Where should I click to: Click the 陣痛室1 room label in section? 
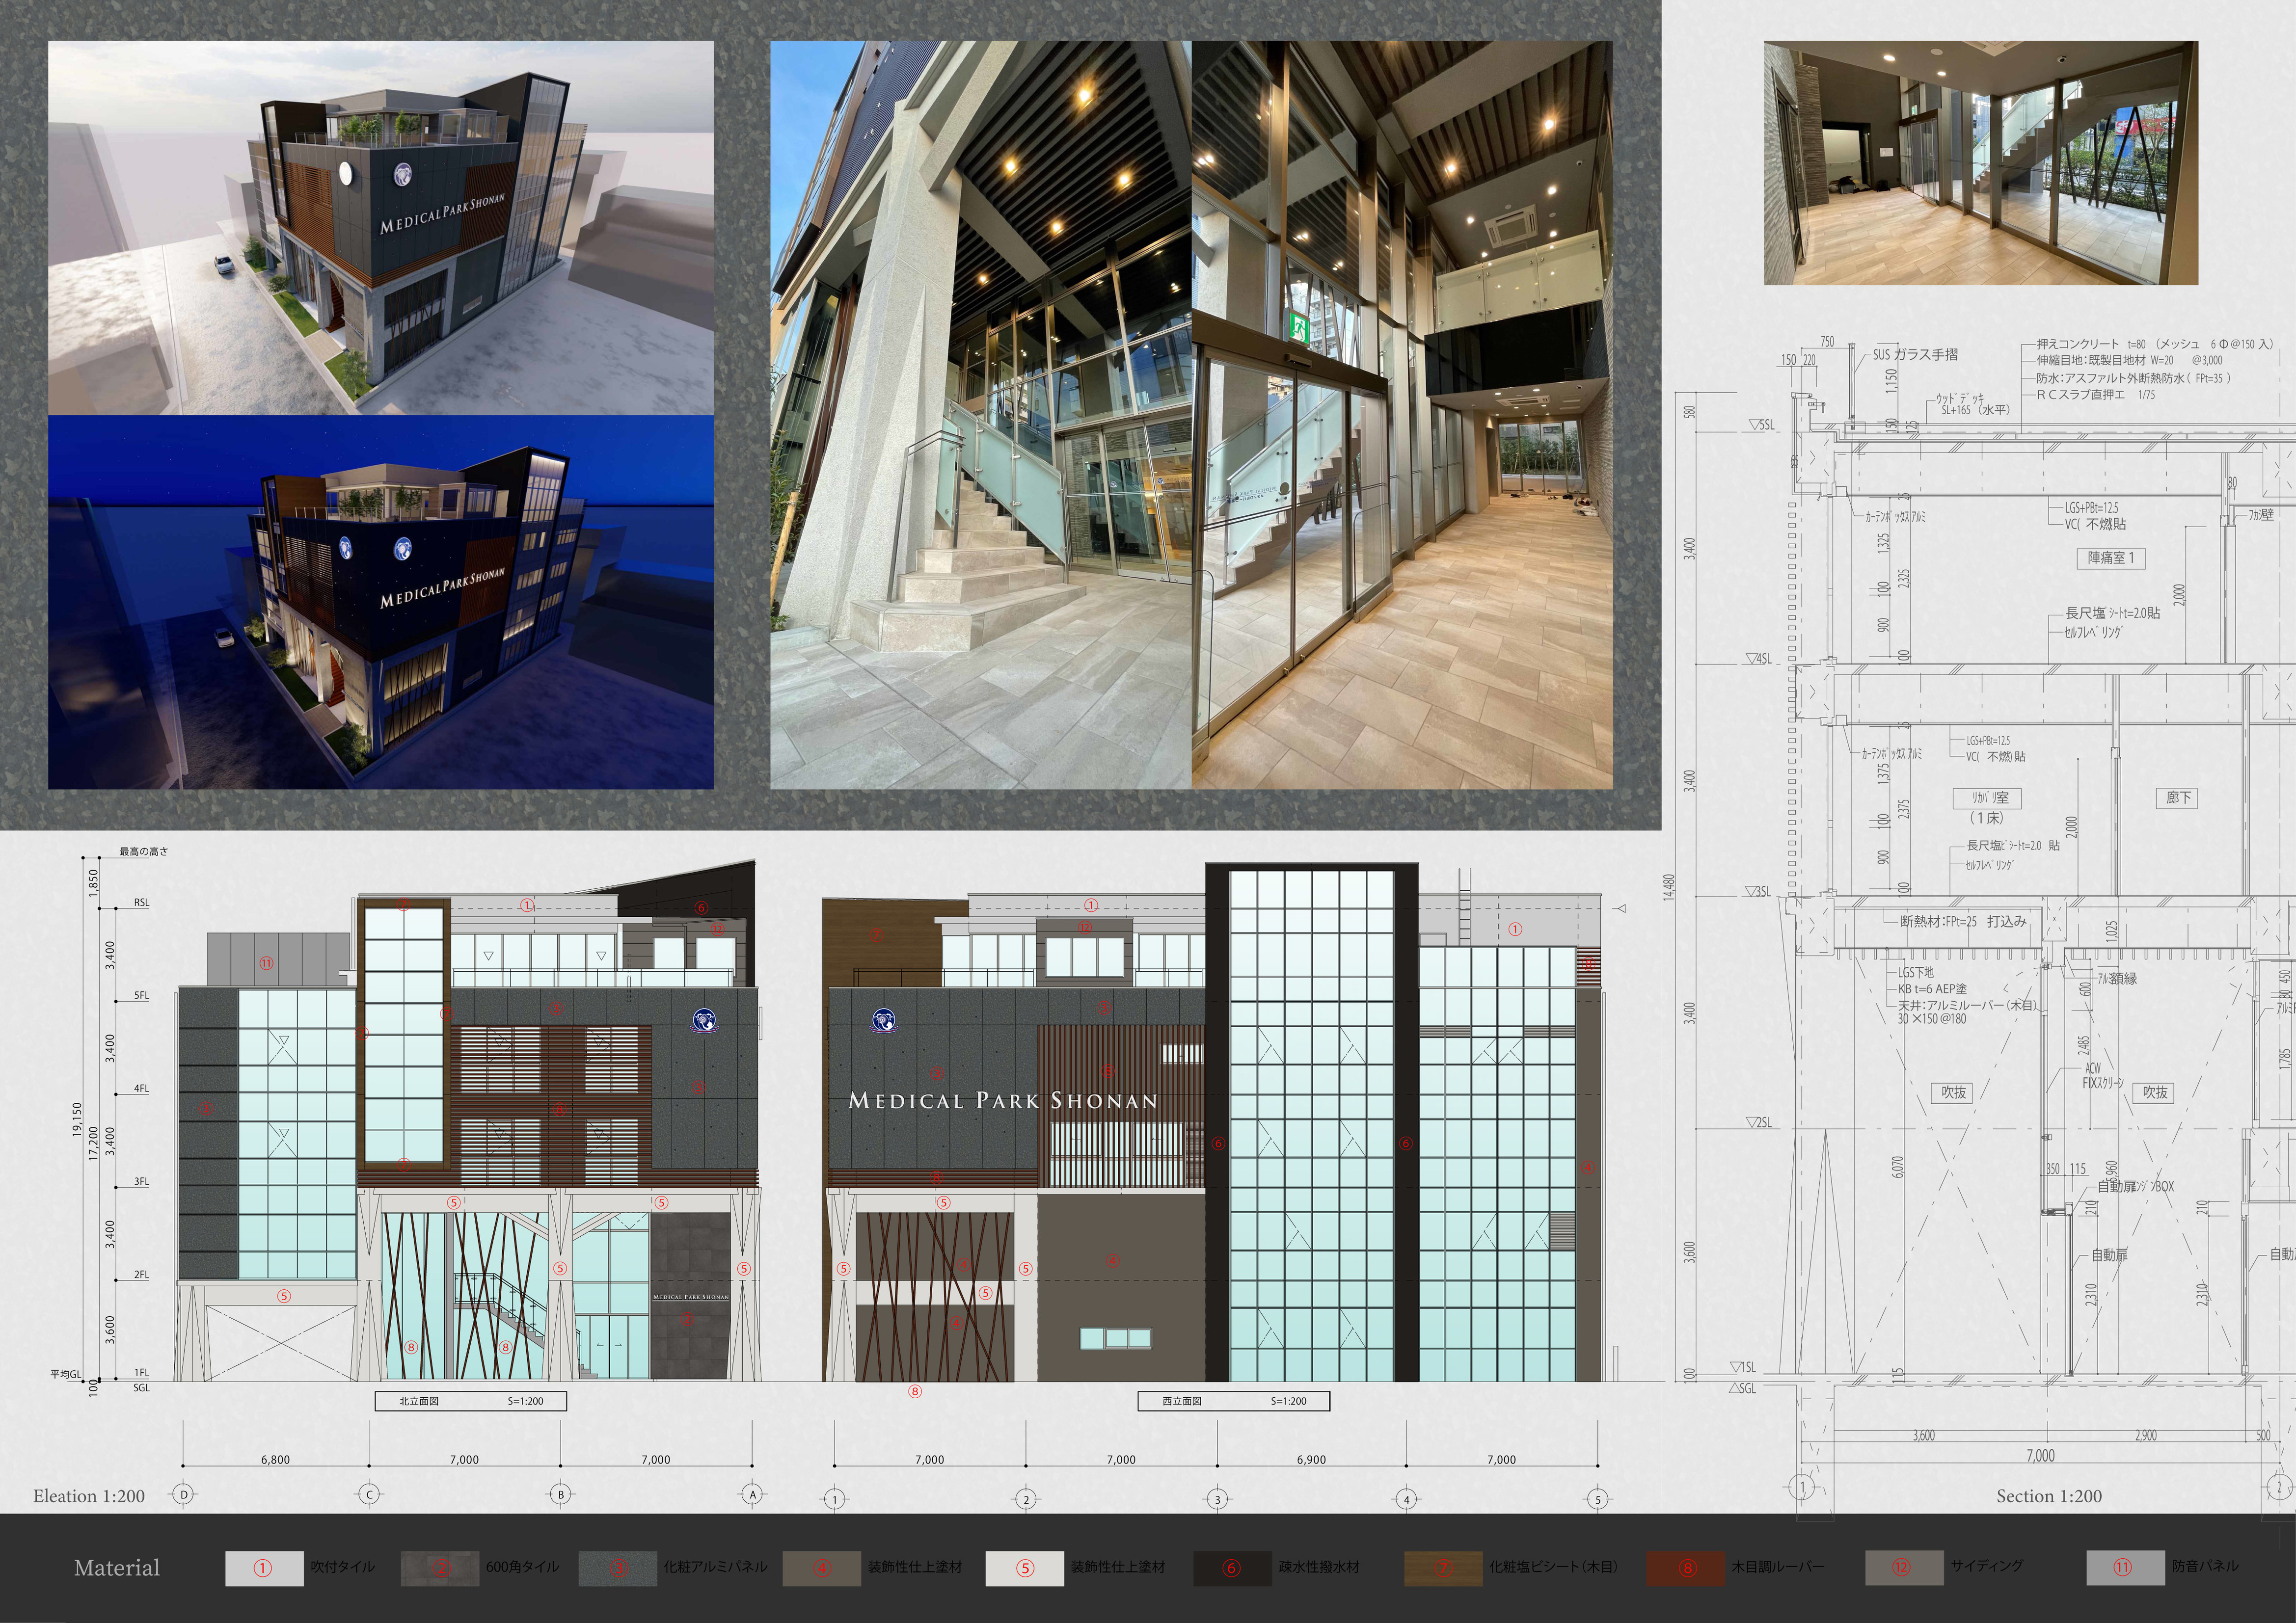pyautogui.click(x=2111, y=558)
